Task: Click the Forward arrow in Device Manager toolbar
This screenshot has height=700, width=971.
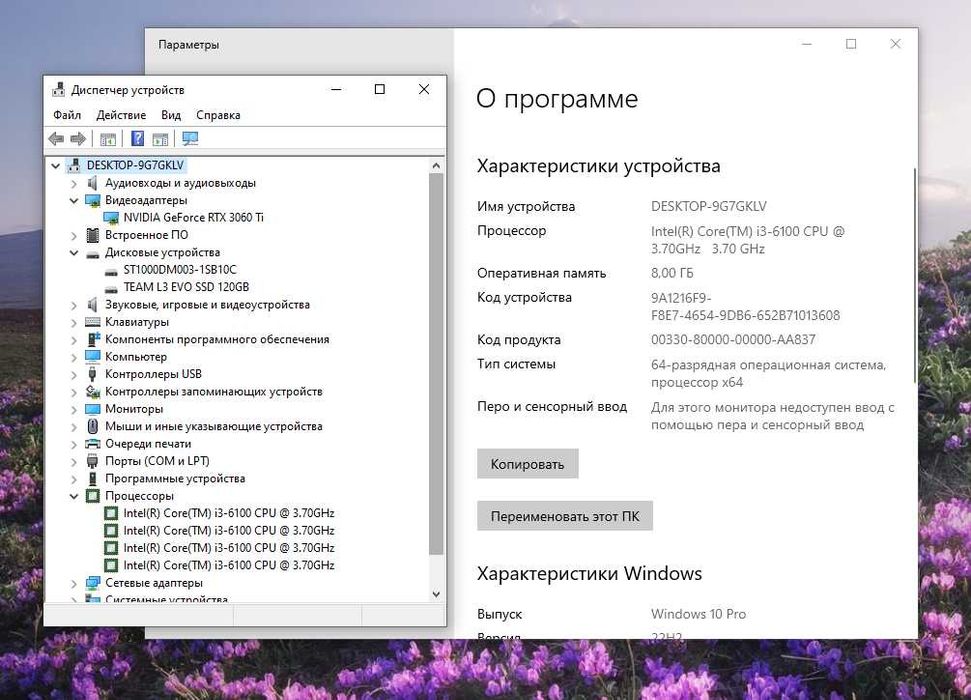Action: [x=78, y=139]
